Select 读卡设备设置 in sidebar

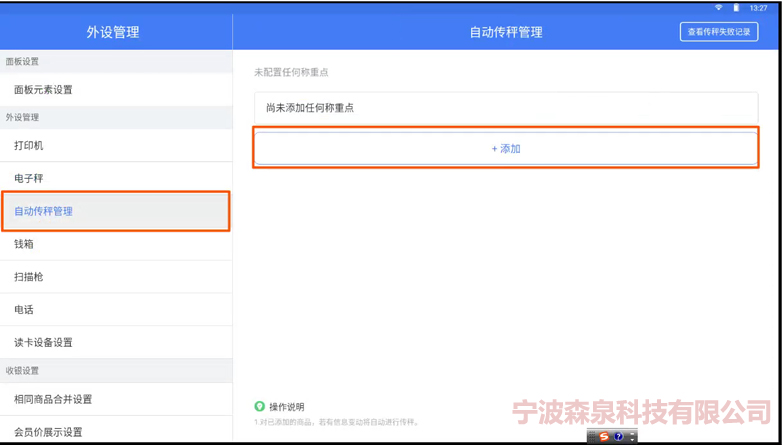[43, 343]
